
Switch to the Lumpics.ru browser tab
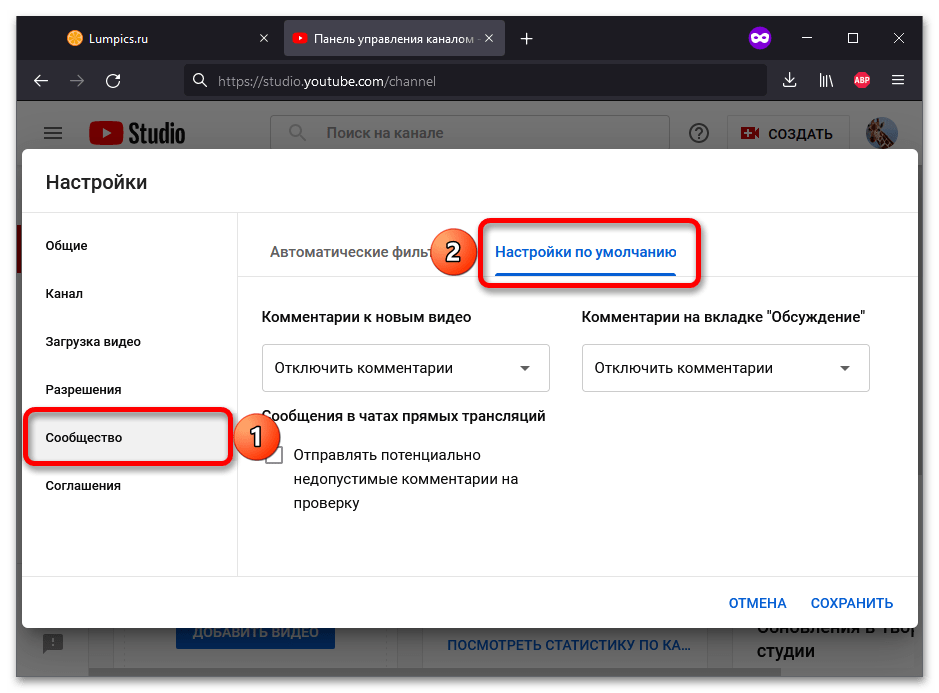pyautogui.click(x=168, y=38)
